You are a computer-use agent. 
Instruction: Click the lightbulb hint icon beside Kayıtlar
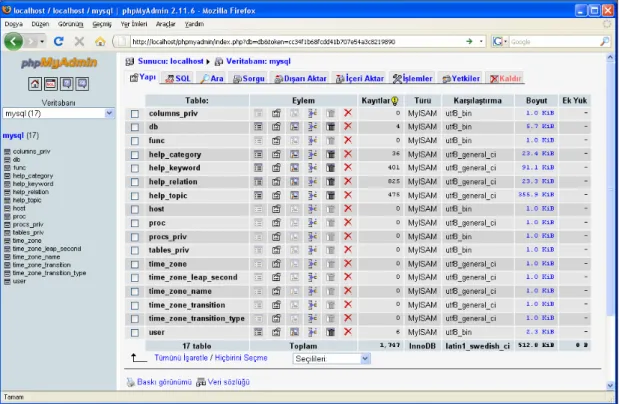tap(394, 101)
